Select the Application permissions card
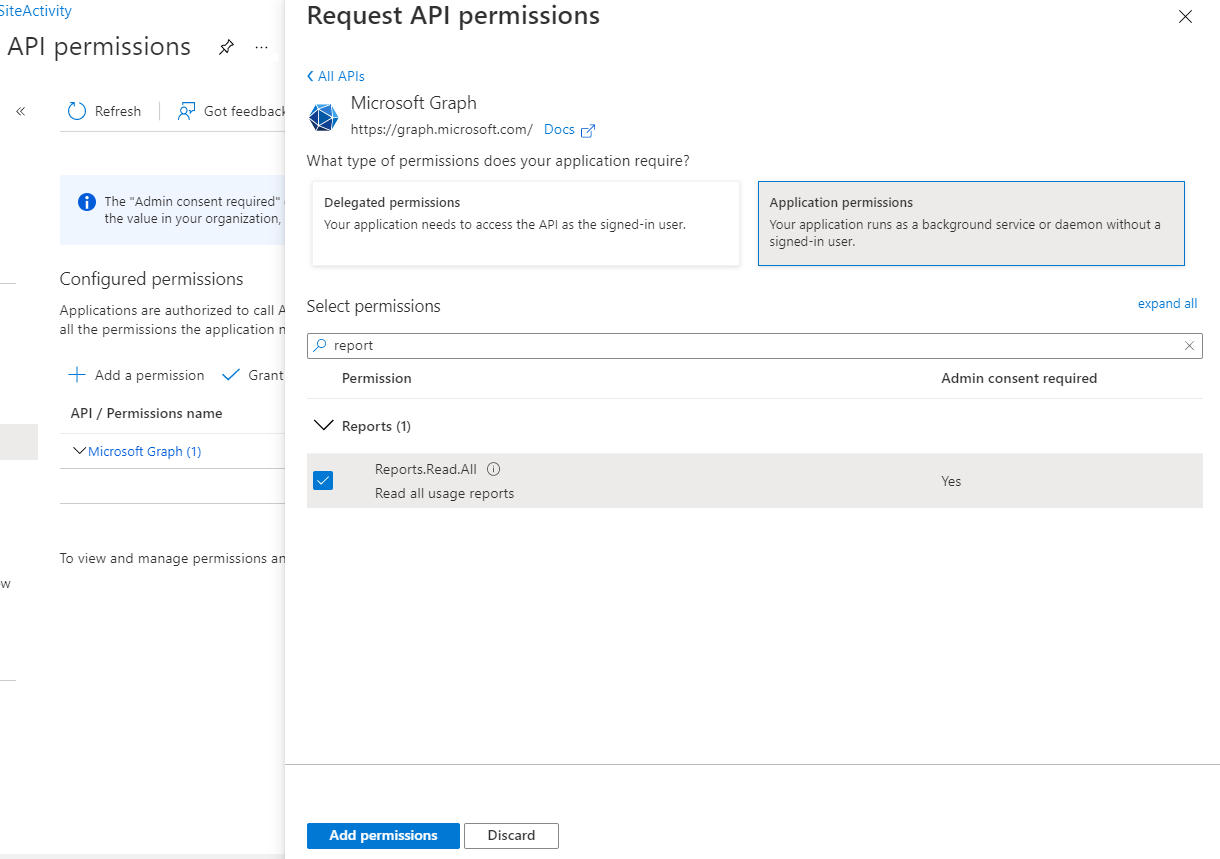 pyautogui.click(x=971, y=223)
